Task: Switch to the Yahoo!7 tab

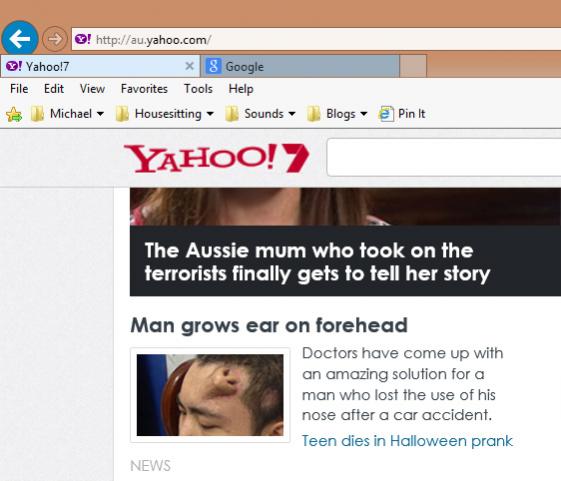Action: (100, 66)
